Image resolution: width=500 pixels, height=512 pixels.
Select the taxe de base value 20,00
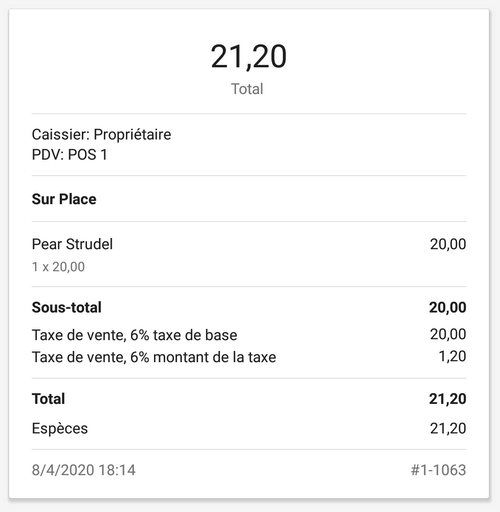click(448, 334)
